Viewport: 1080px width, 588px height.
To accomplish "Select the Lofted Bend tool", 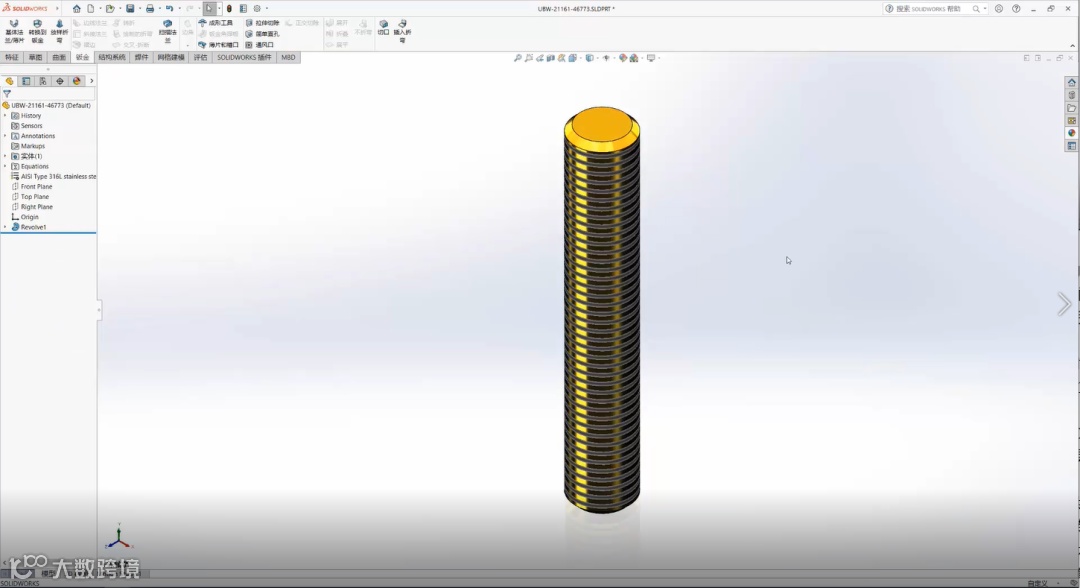I will pyautogui.click(x=59, y=32).
